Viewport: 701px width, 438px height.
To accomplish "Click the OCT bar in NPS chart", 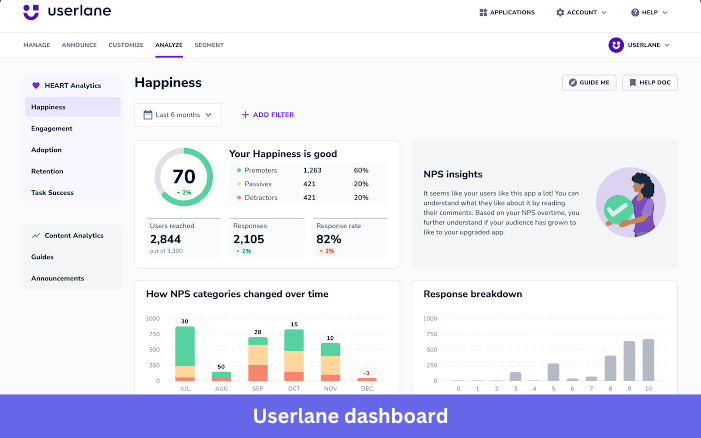I will coord(294,355).
